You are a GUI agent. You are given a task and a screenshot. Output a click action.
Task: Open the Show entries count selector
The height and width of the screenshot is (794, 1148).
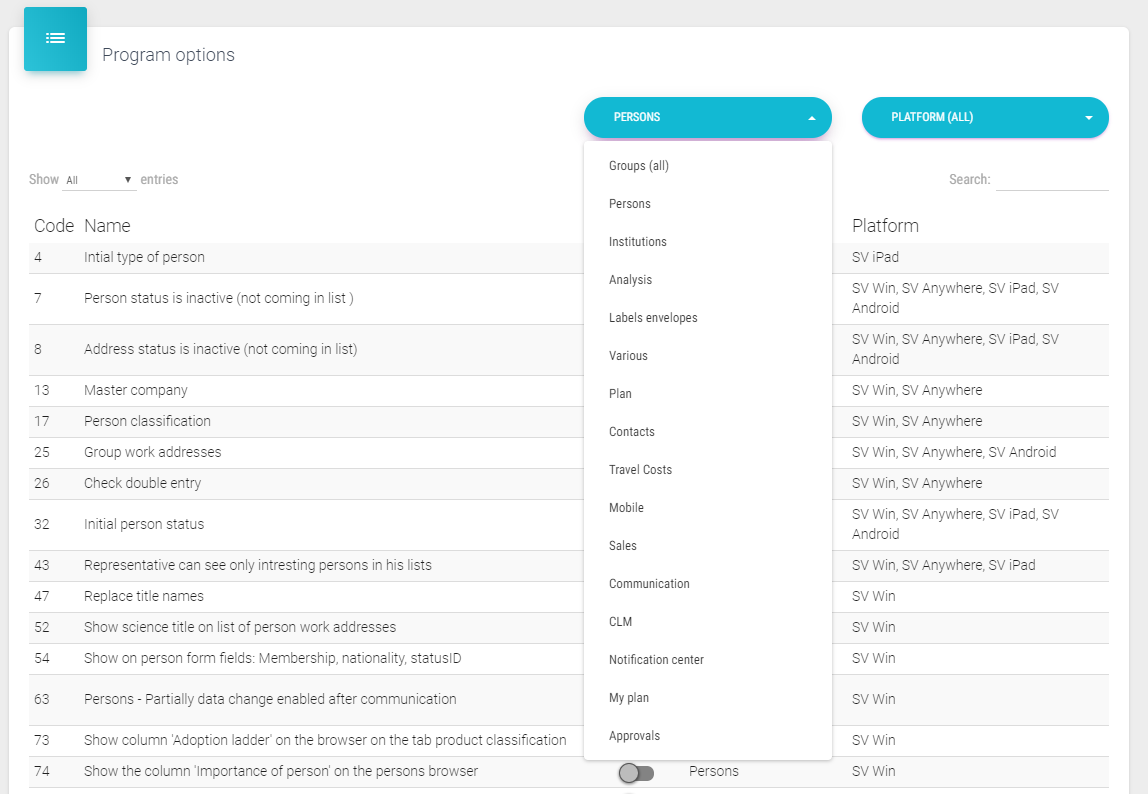click(x=99, y=180)
